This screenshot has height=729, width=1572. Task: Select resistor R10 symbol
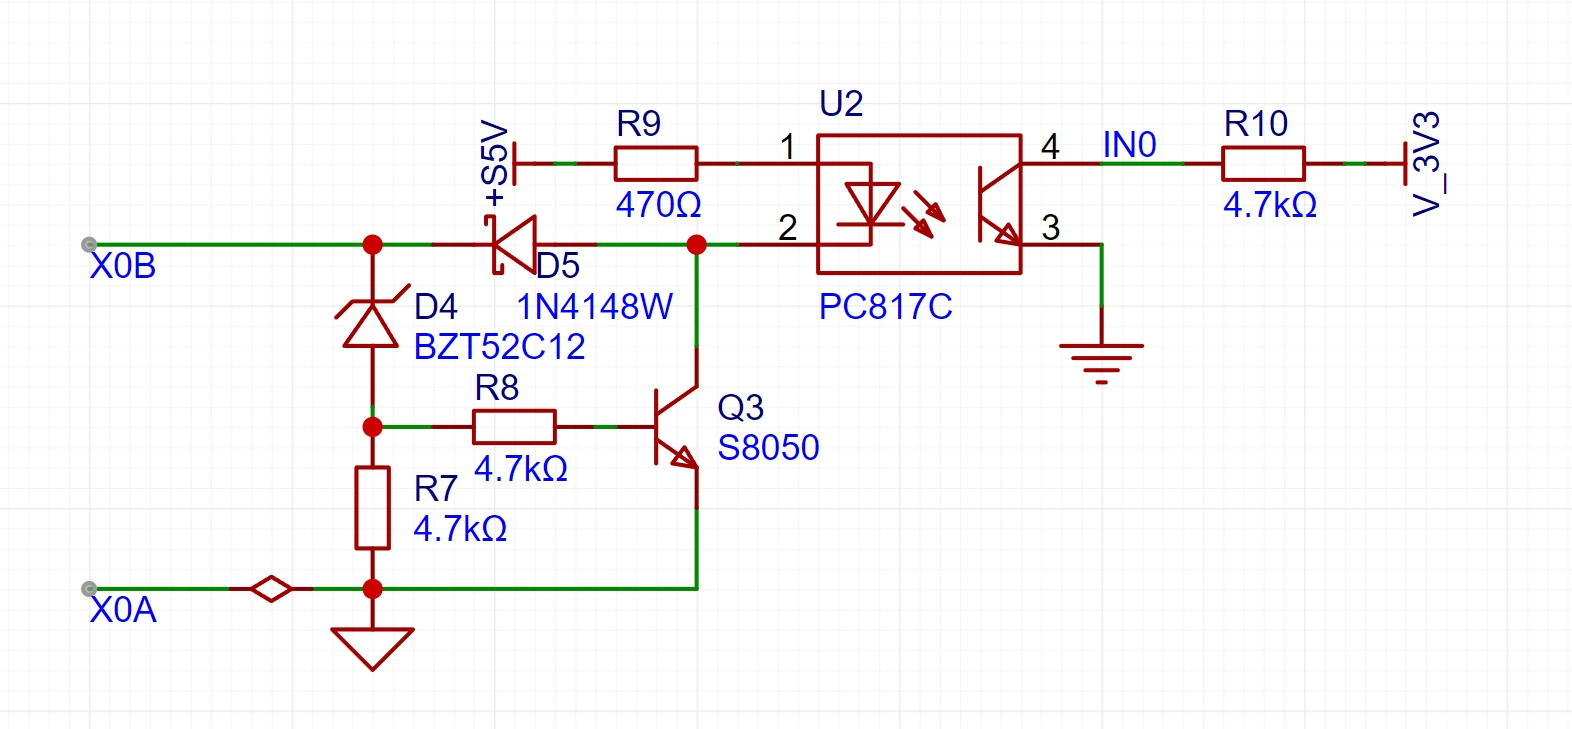(1262, 163)
